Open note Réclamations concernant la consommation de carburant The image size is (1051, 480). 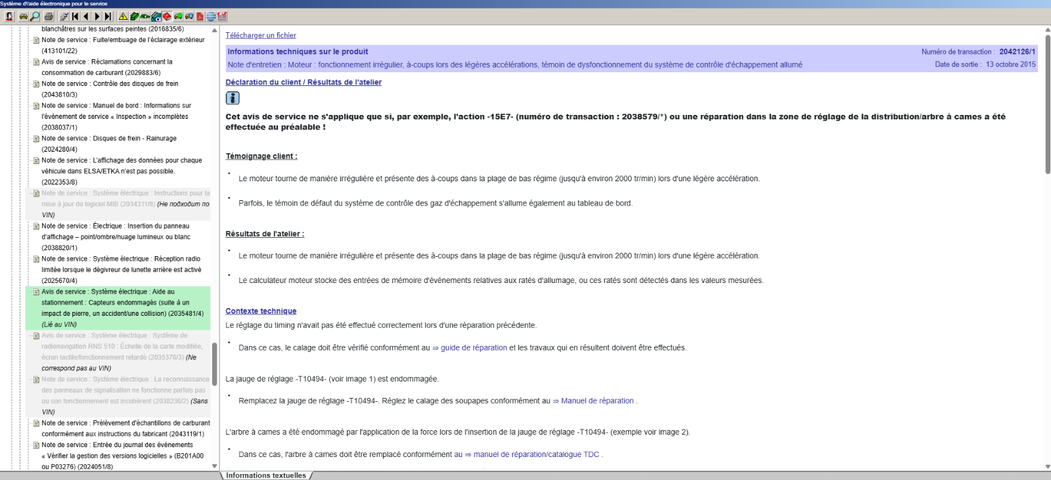pyautogui.click(x=107, y=67)
